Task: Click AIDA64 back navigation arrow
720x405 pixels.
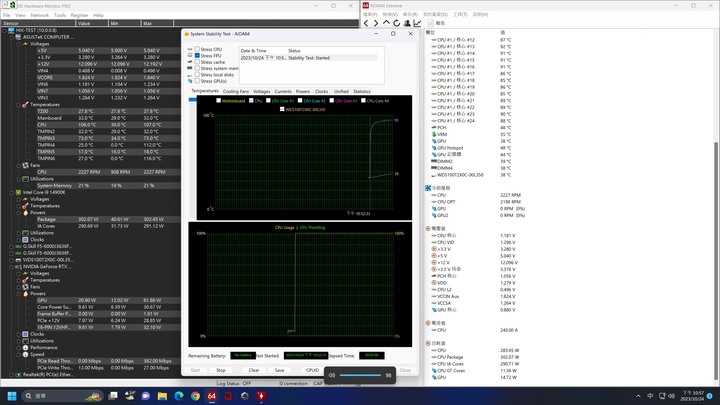Action: 366,23
